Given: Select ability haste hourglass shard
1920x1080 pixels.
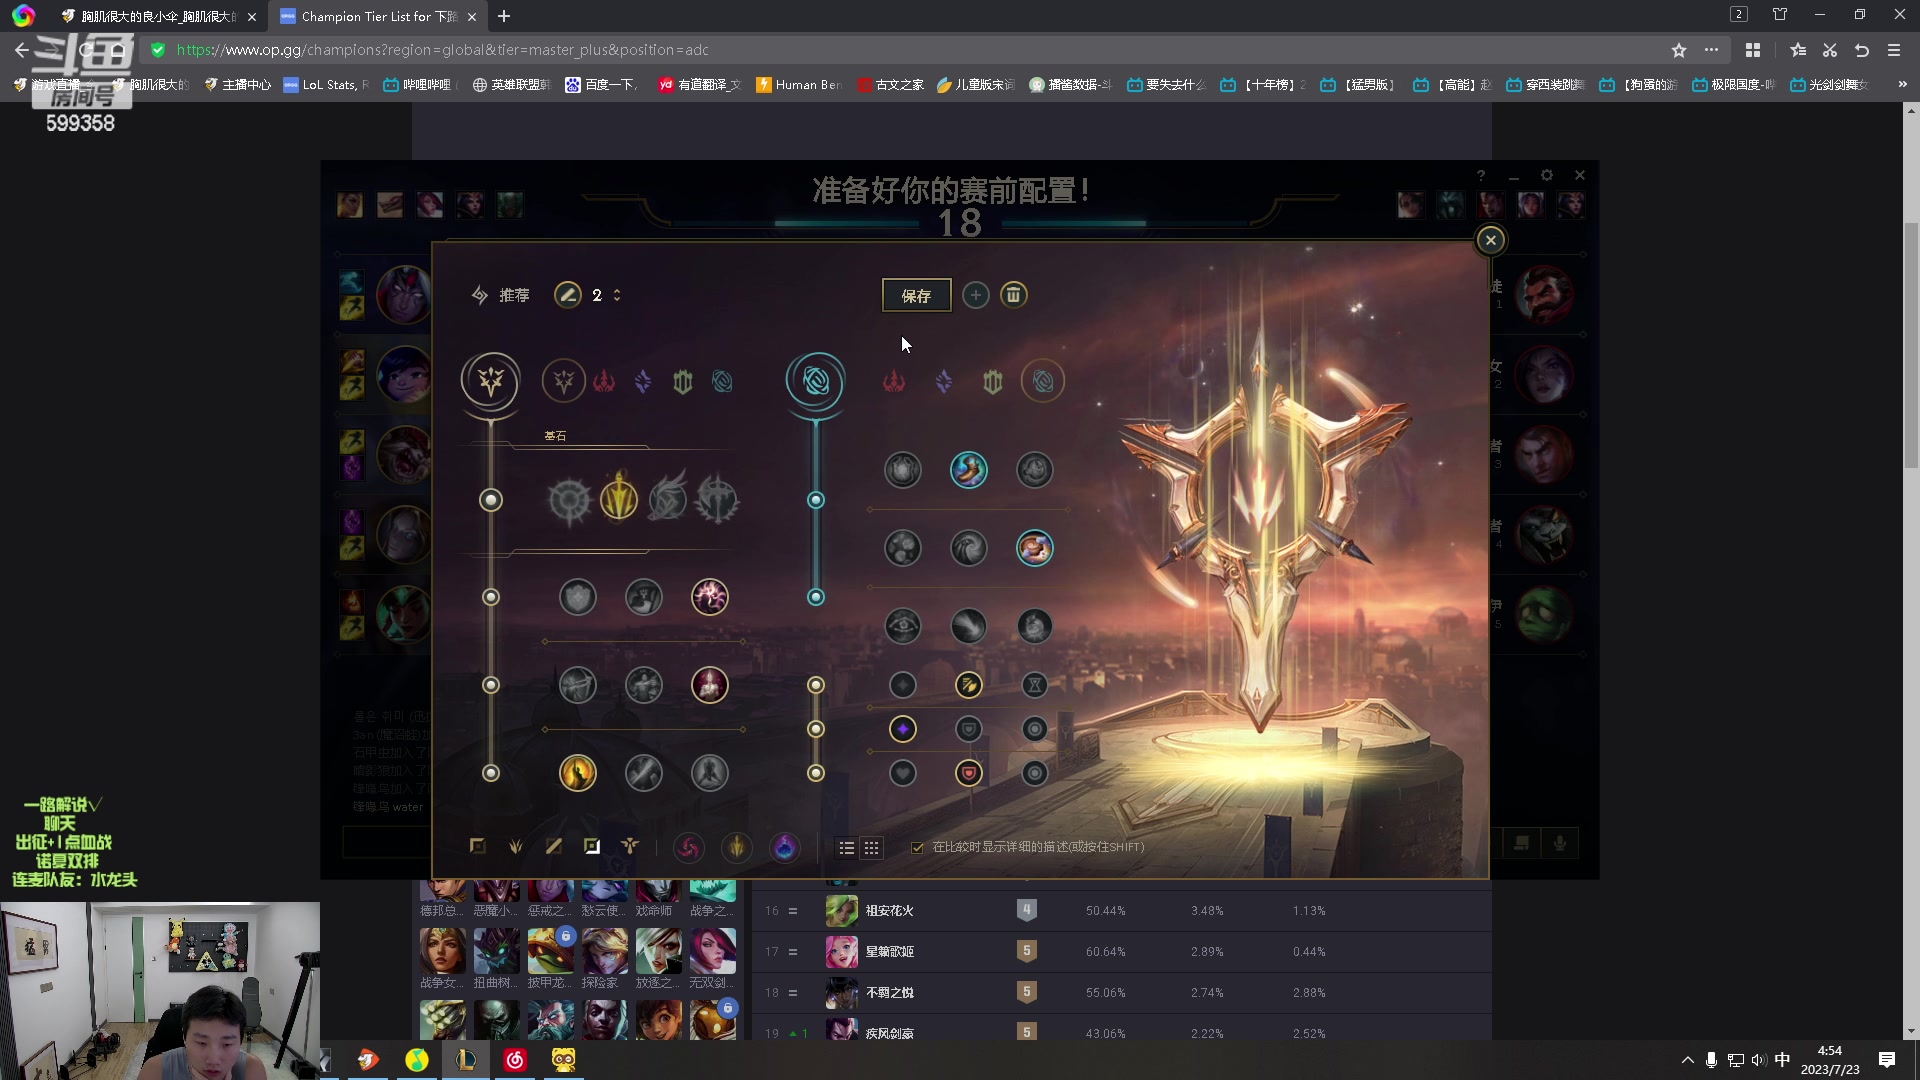Looking at the screenshot, I should point(1035,685).
